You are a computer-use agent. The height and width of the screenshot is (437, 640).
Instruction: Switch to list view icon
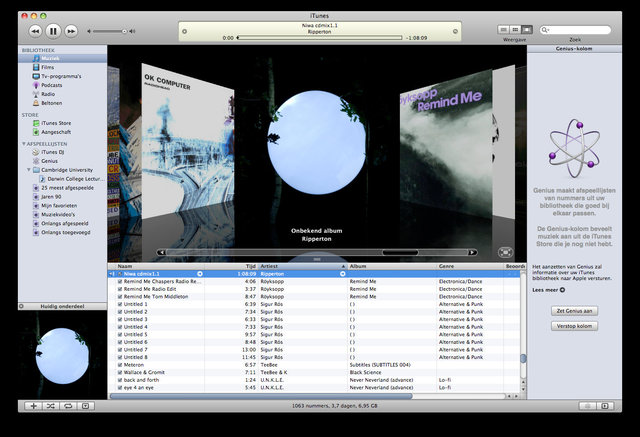504,30
